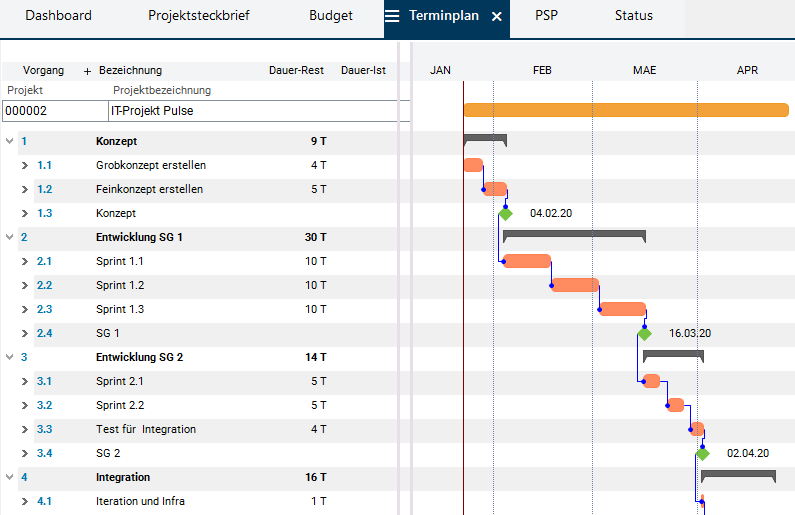
Task: Click the Dauer-Rest column header
Action: pyautogui.click(x=296, y=71)
